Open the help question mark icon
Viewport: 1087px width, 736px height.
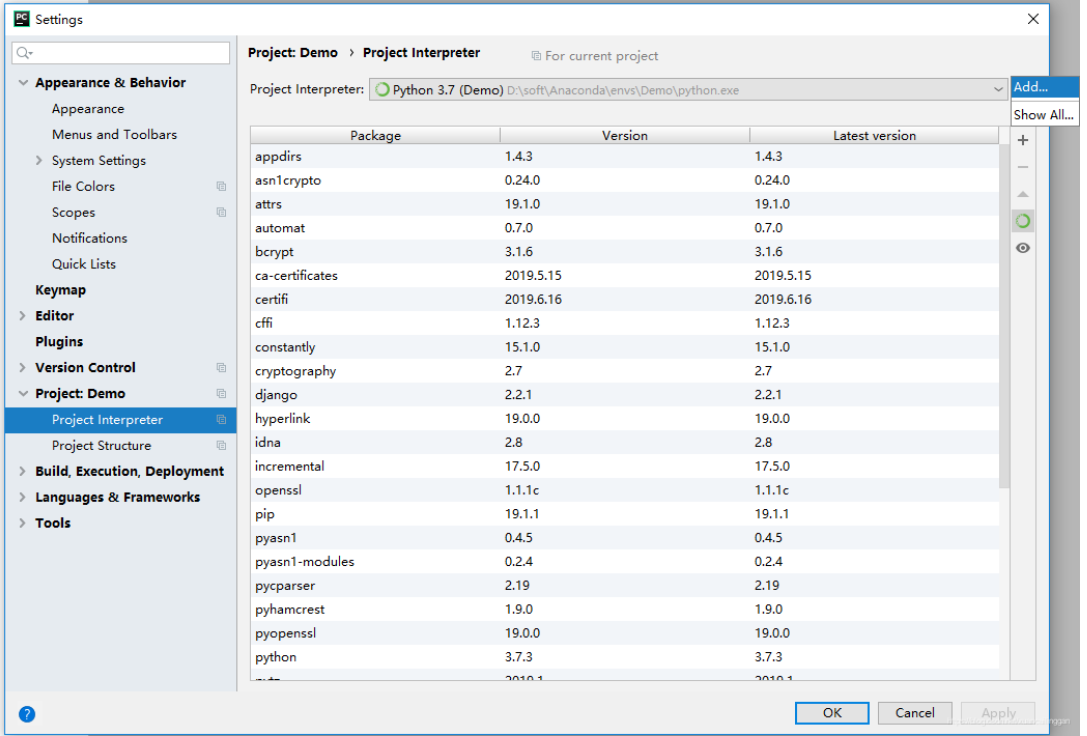point(26,715)
